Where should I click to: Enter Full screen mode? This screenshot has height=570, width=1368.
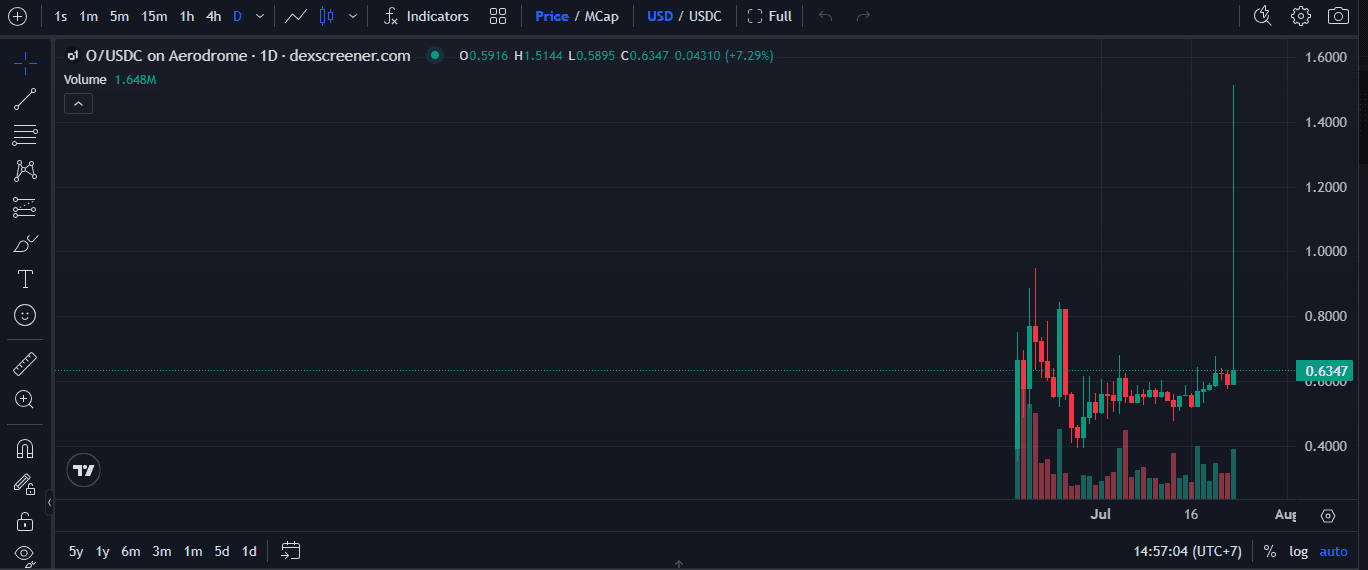(x=770, y=16)
